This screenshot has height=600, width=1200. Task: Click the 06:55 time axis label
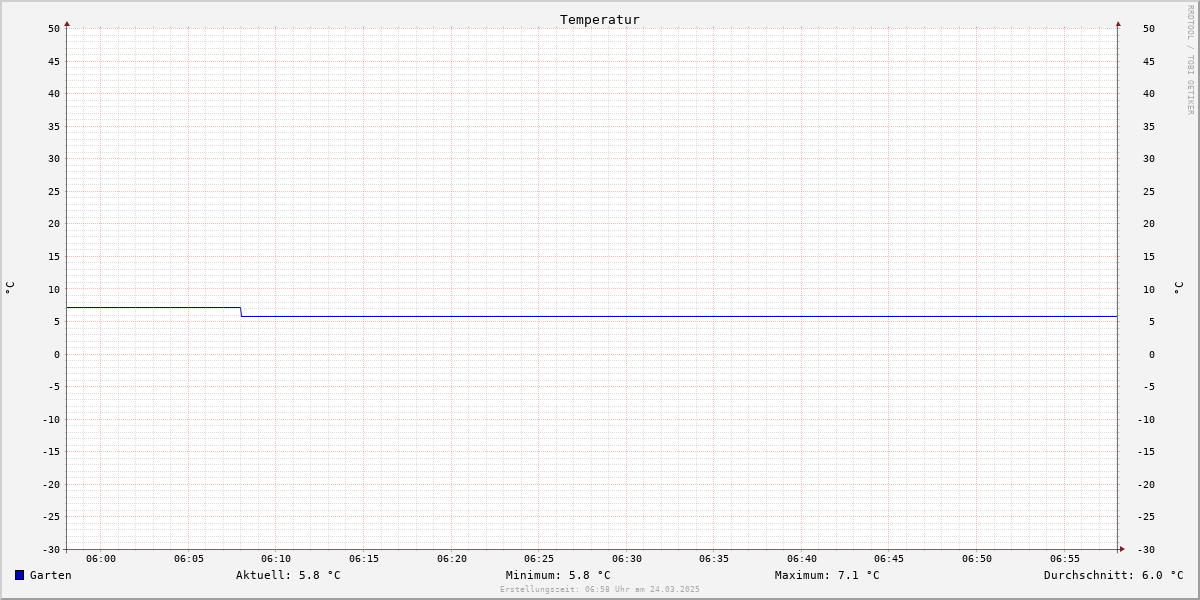click(1065, 559)
